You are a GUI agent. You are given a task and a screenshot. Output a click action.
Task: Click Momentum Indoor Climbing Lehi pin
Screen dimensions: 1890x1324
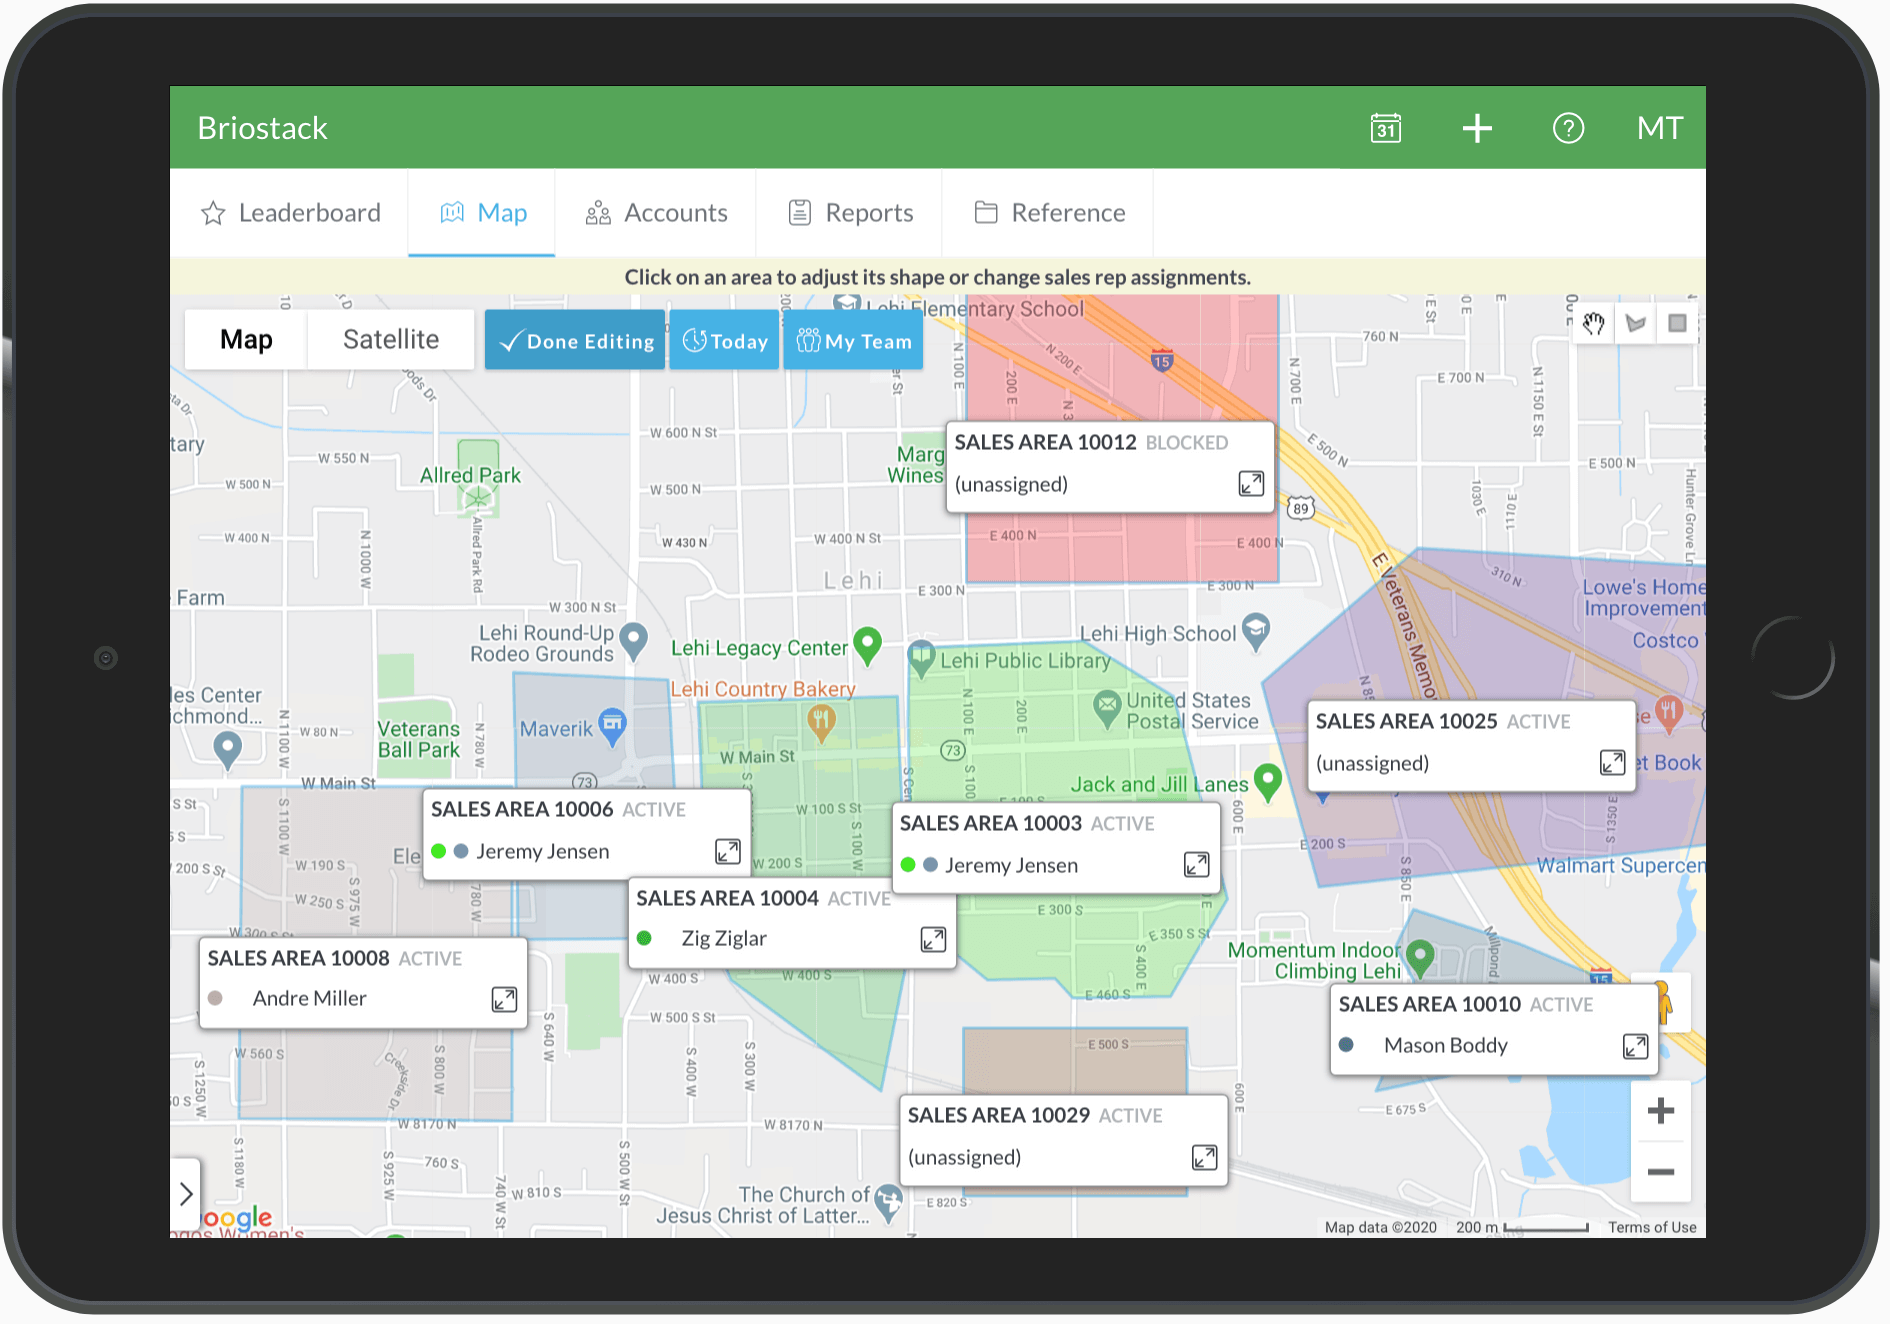1420,958
